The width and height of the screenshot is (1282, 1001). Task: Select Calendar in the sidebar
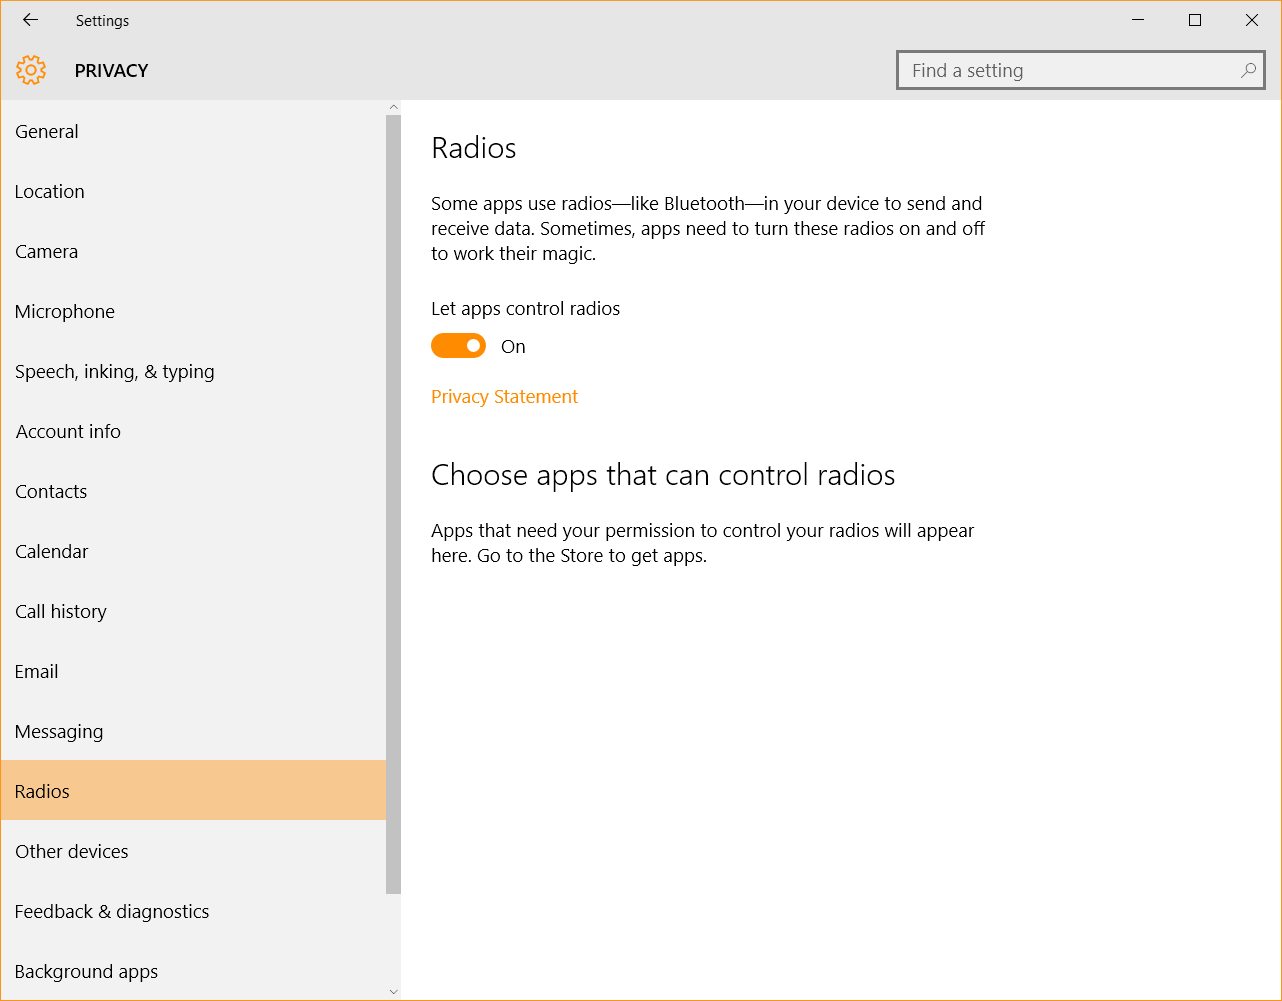[193, 551]
